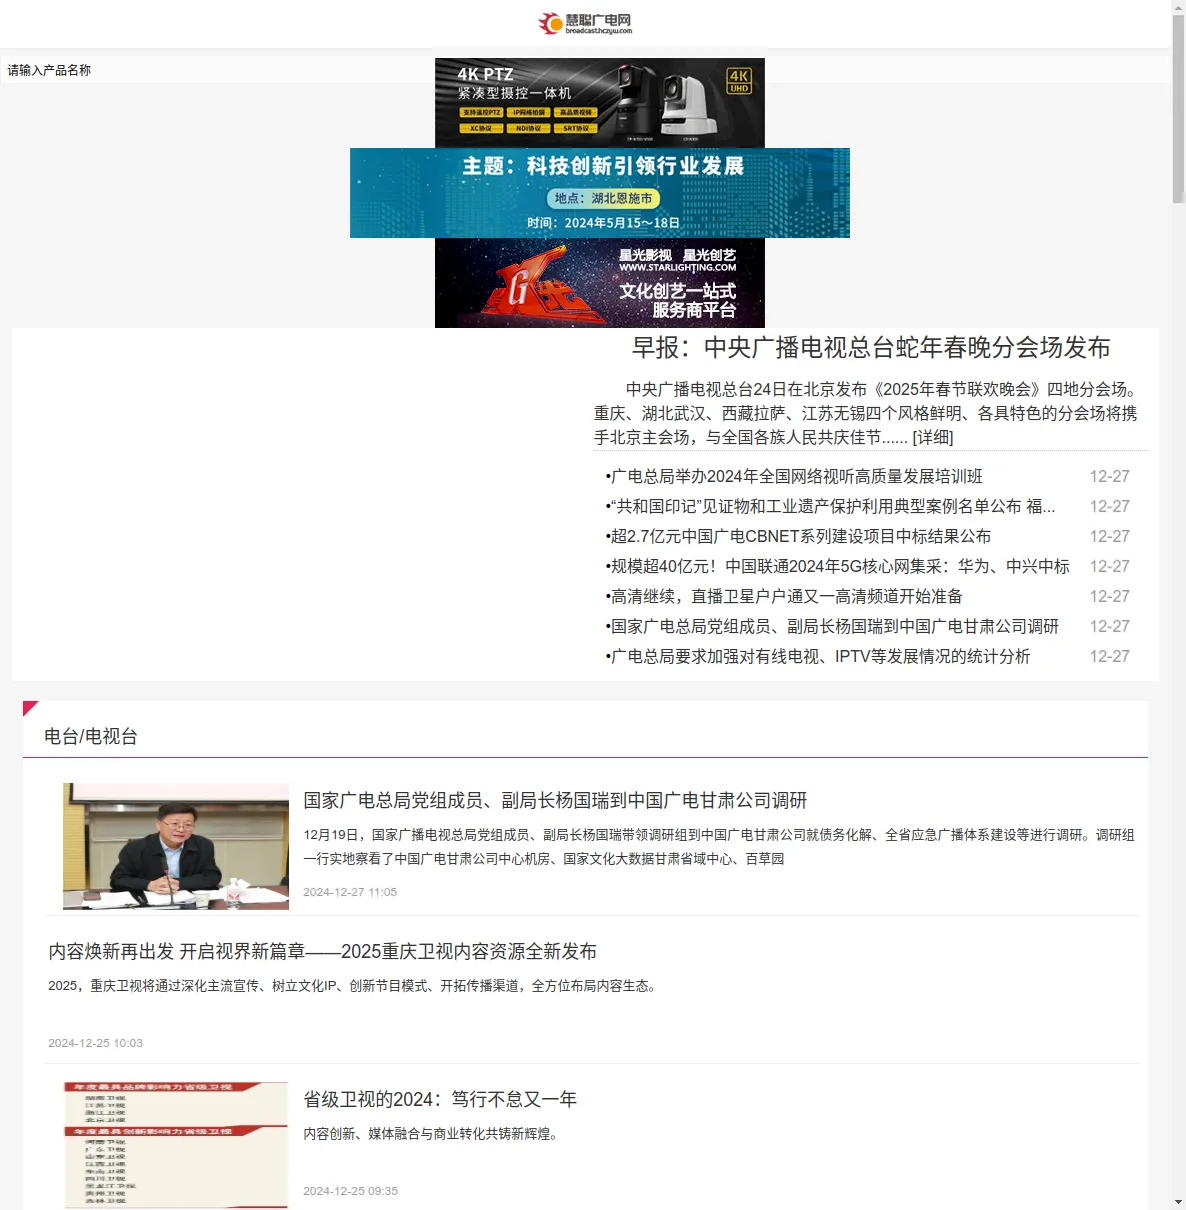This screenshot has width=1186, height=1210.
Task: Click the timestamp 2024-12-27 11:05
Action: (x=350, y=892)
